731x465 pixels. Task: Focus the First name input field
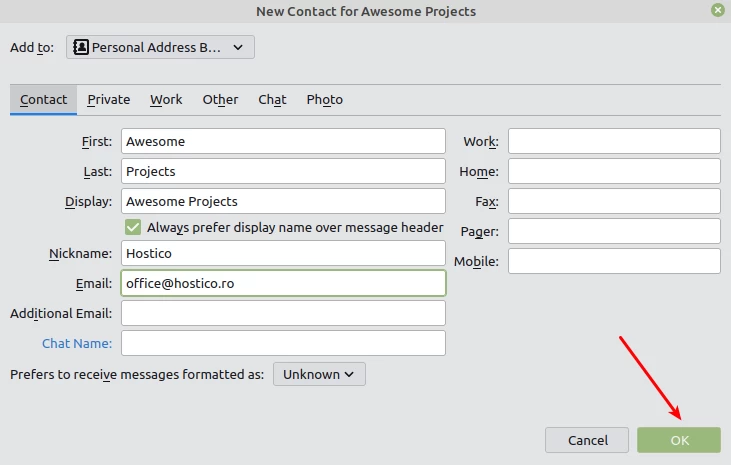click(283, 141)
